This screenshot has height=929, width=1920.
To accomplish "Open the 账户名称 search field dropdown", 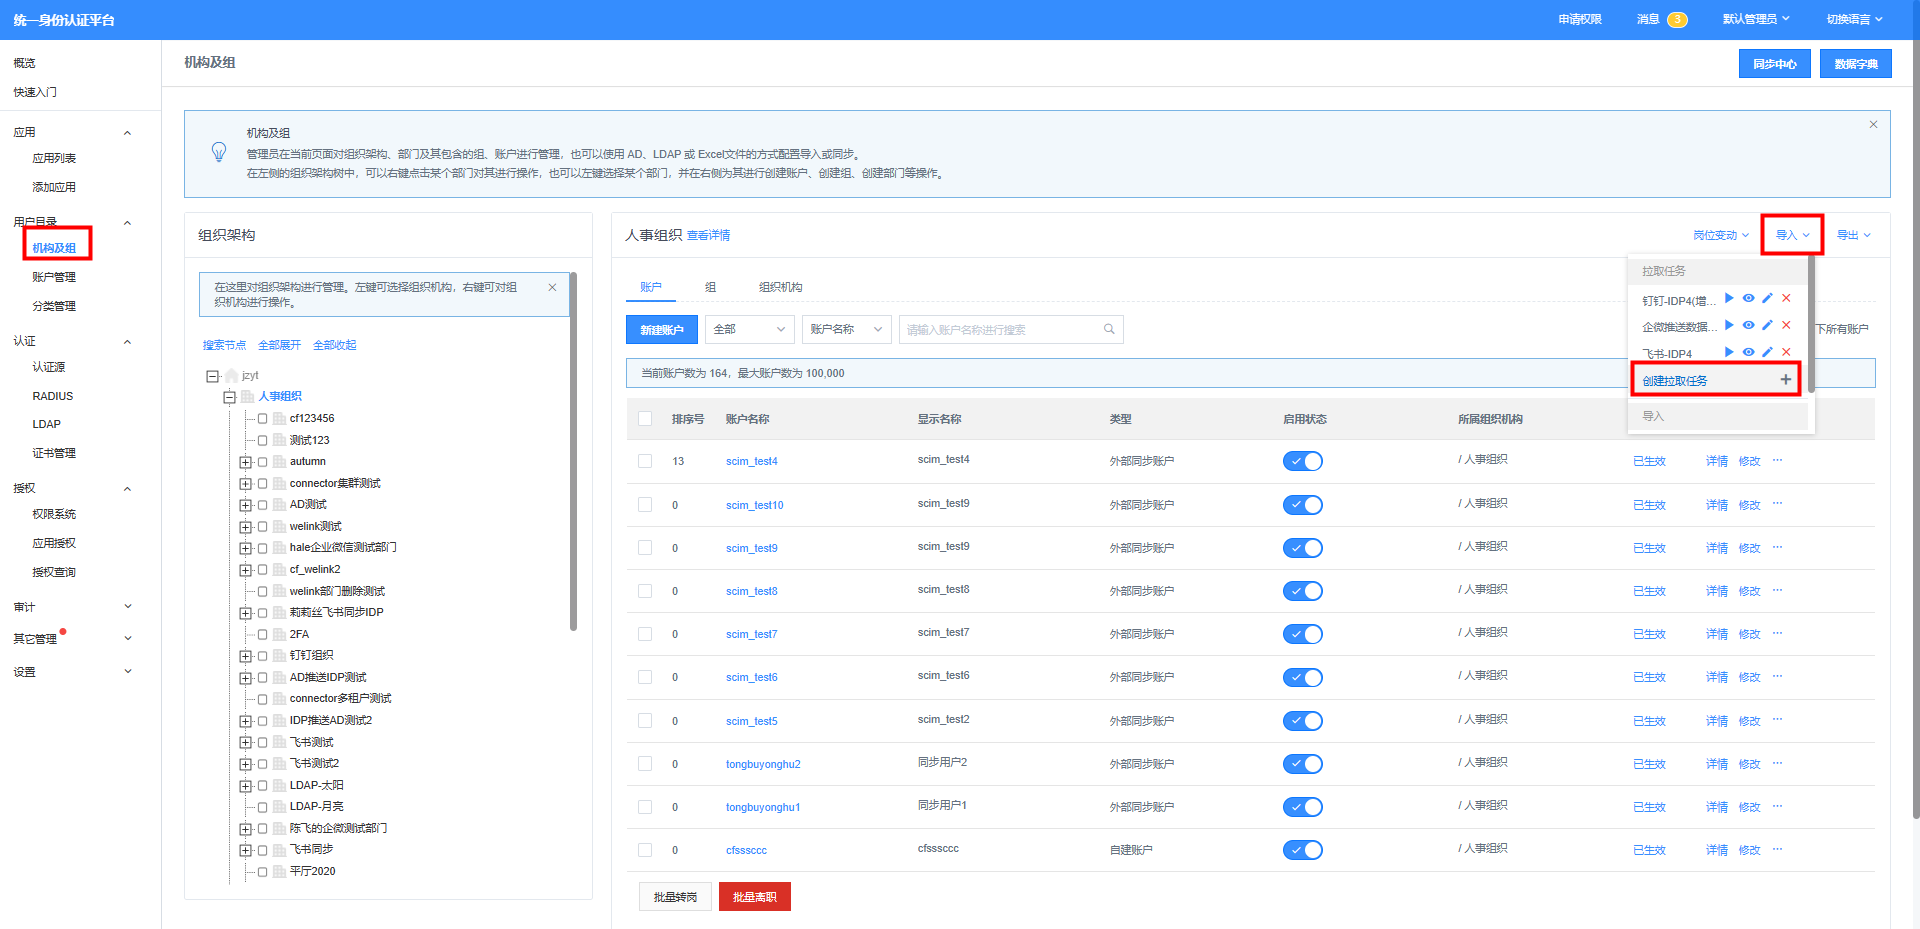I will 846,329.
